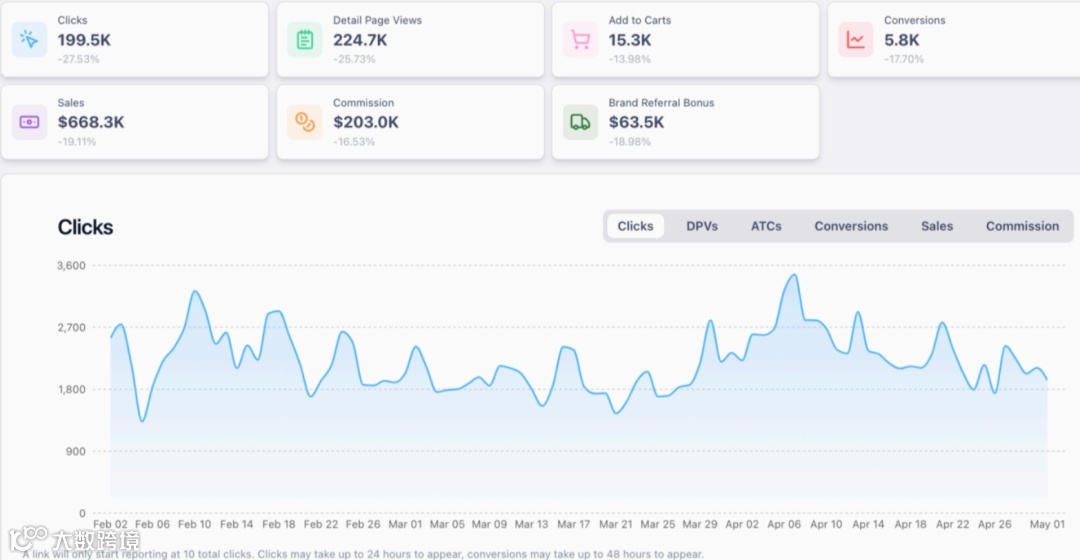Click the -18.98% change text
Image resolution: width=1080 pixels, height=560 pixels.
[x=630, y=142]
